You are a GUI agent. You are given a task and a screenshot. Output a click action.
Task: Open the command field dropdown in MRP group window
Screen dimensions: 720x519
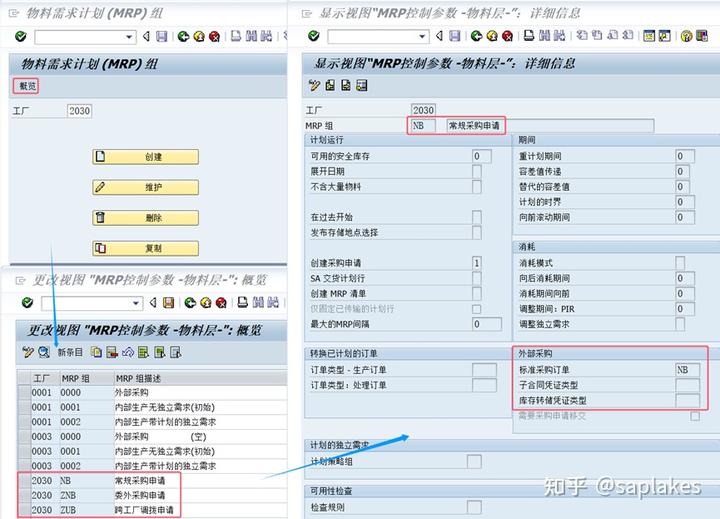[x=130, y=37]
